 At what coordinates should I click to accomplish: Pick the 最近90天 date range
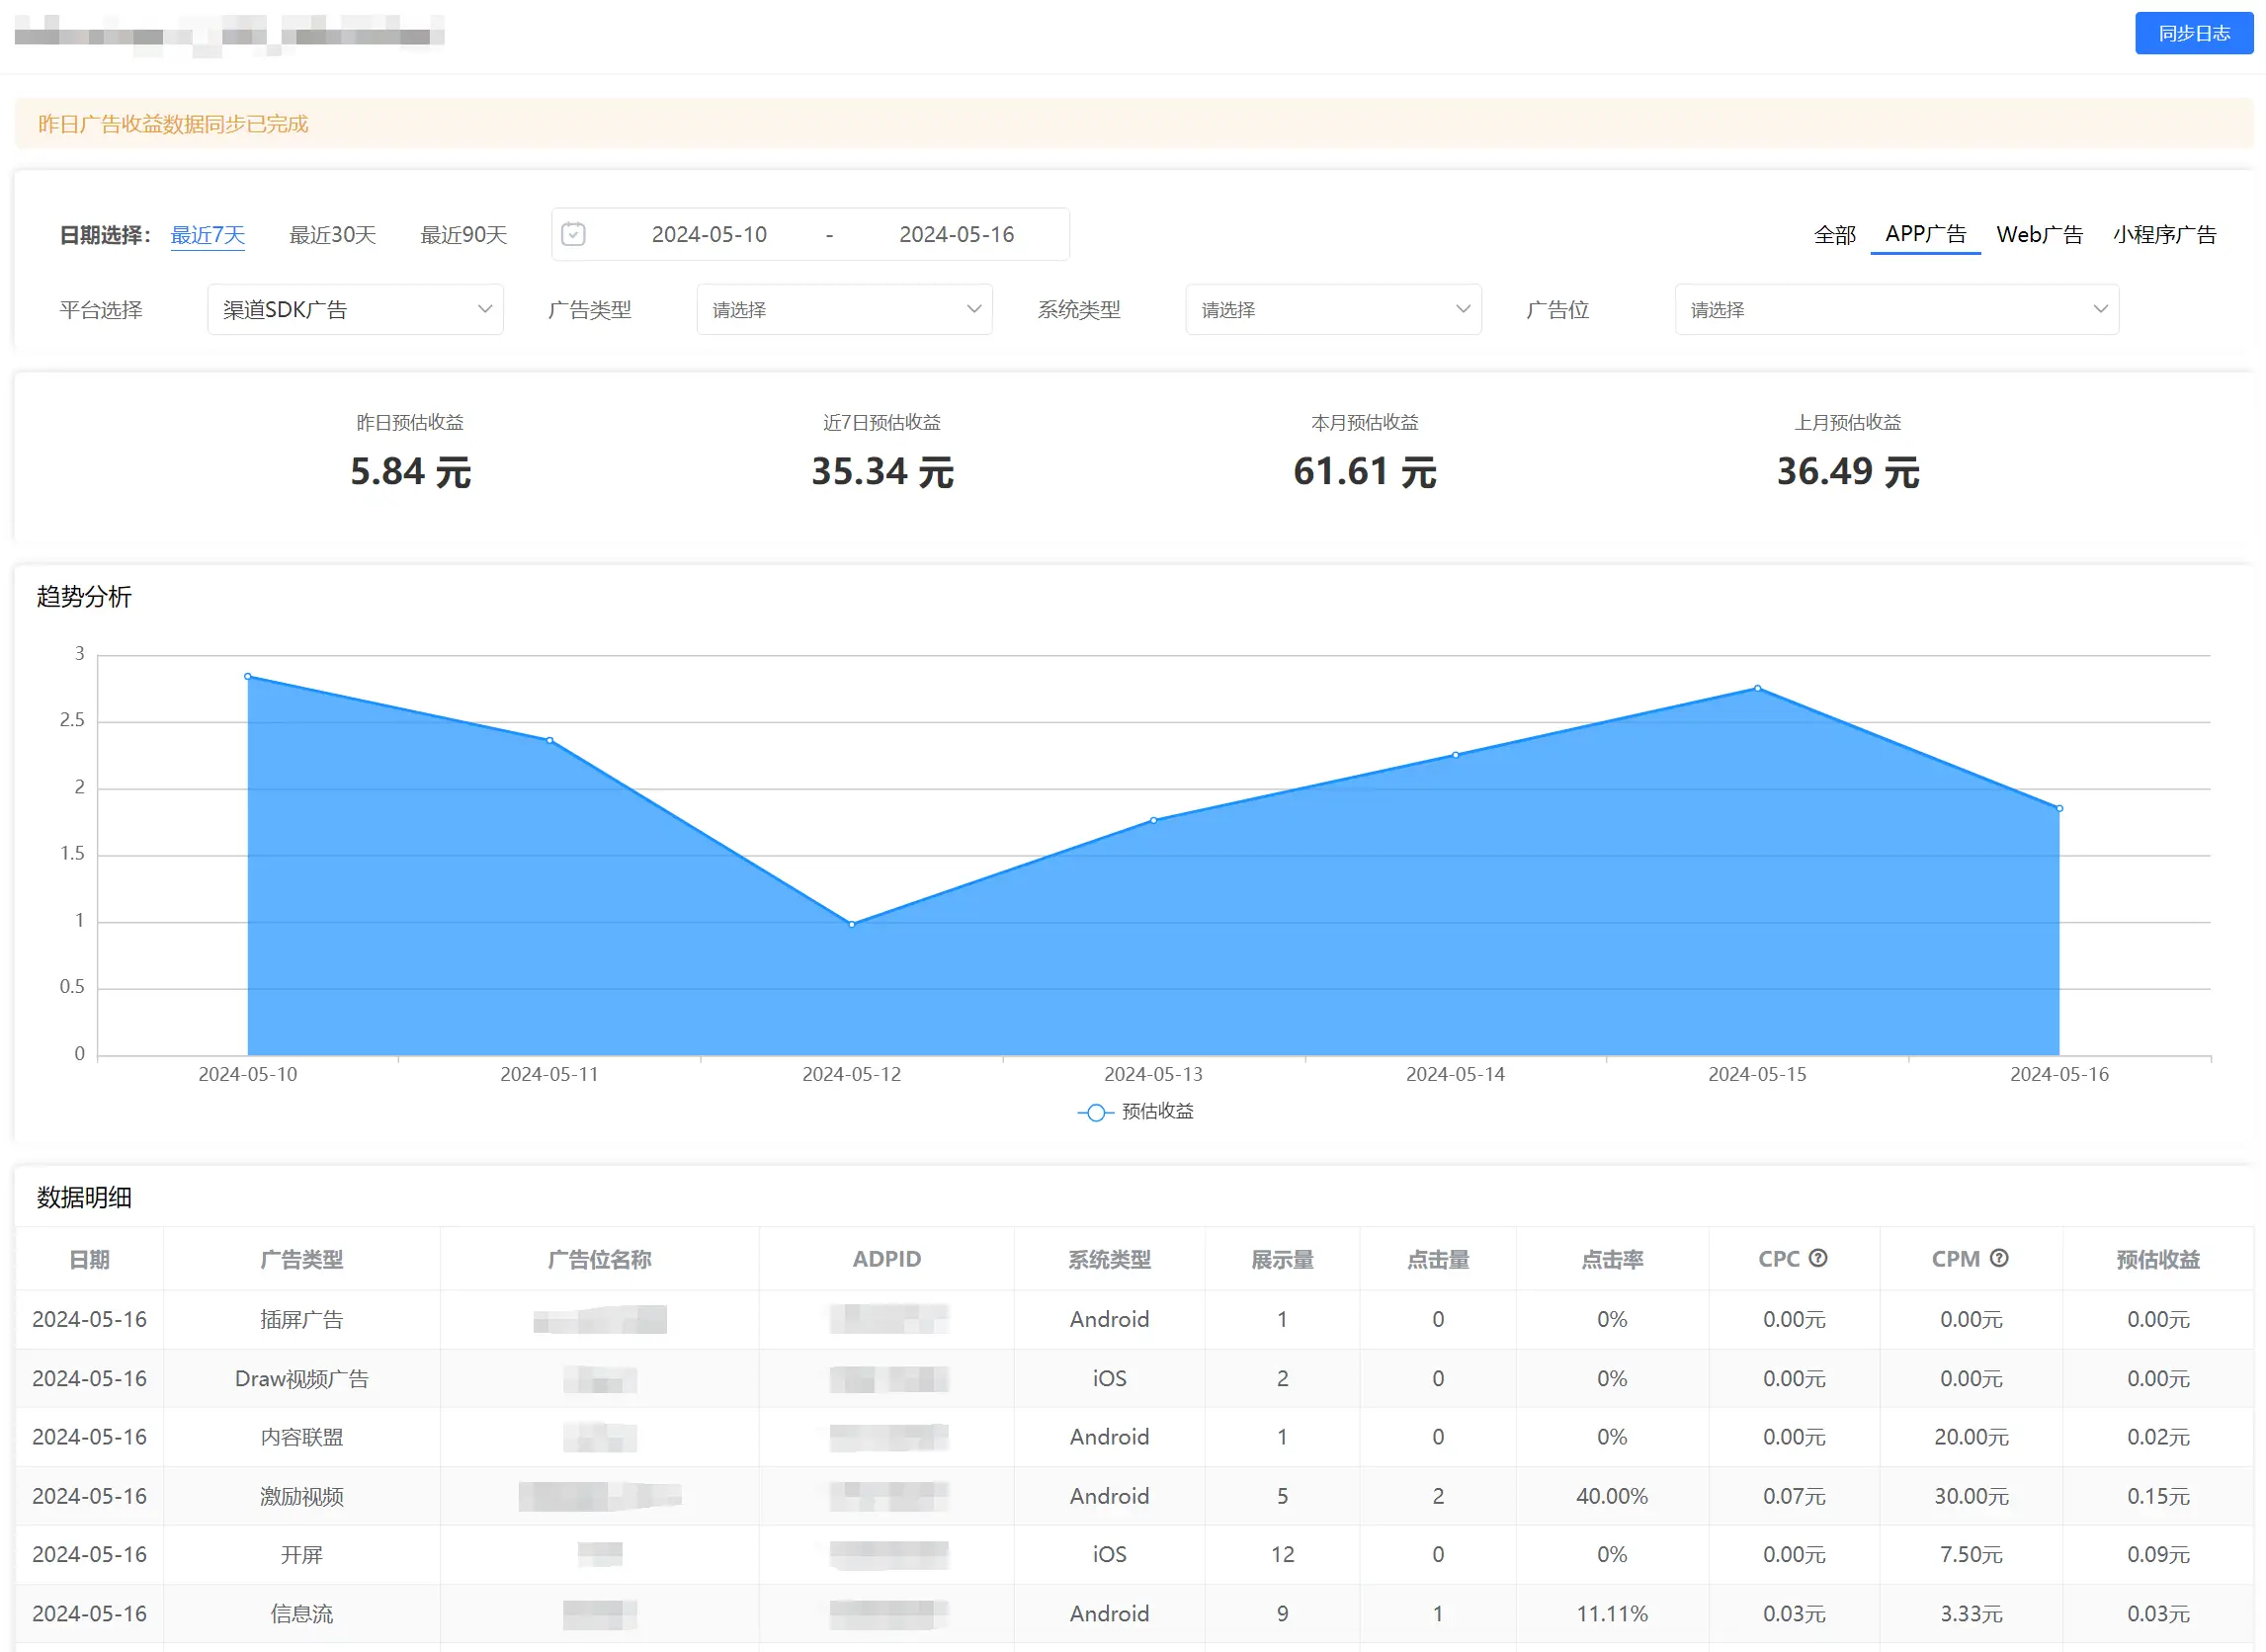pos(463,234)
